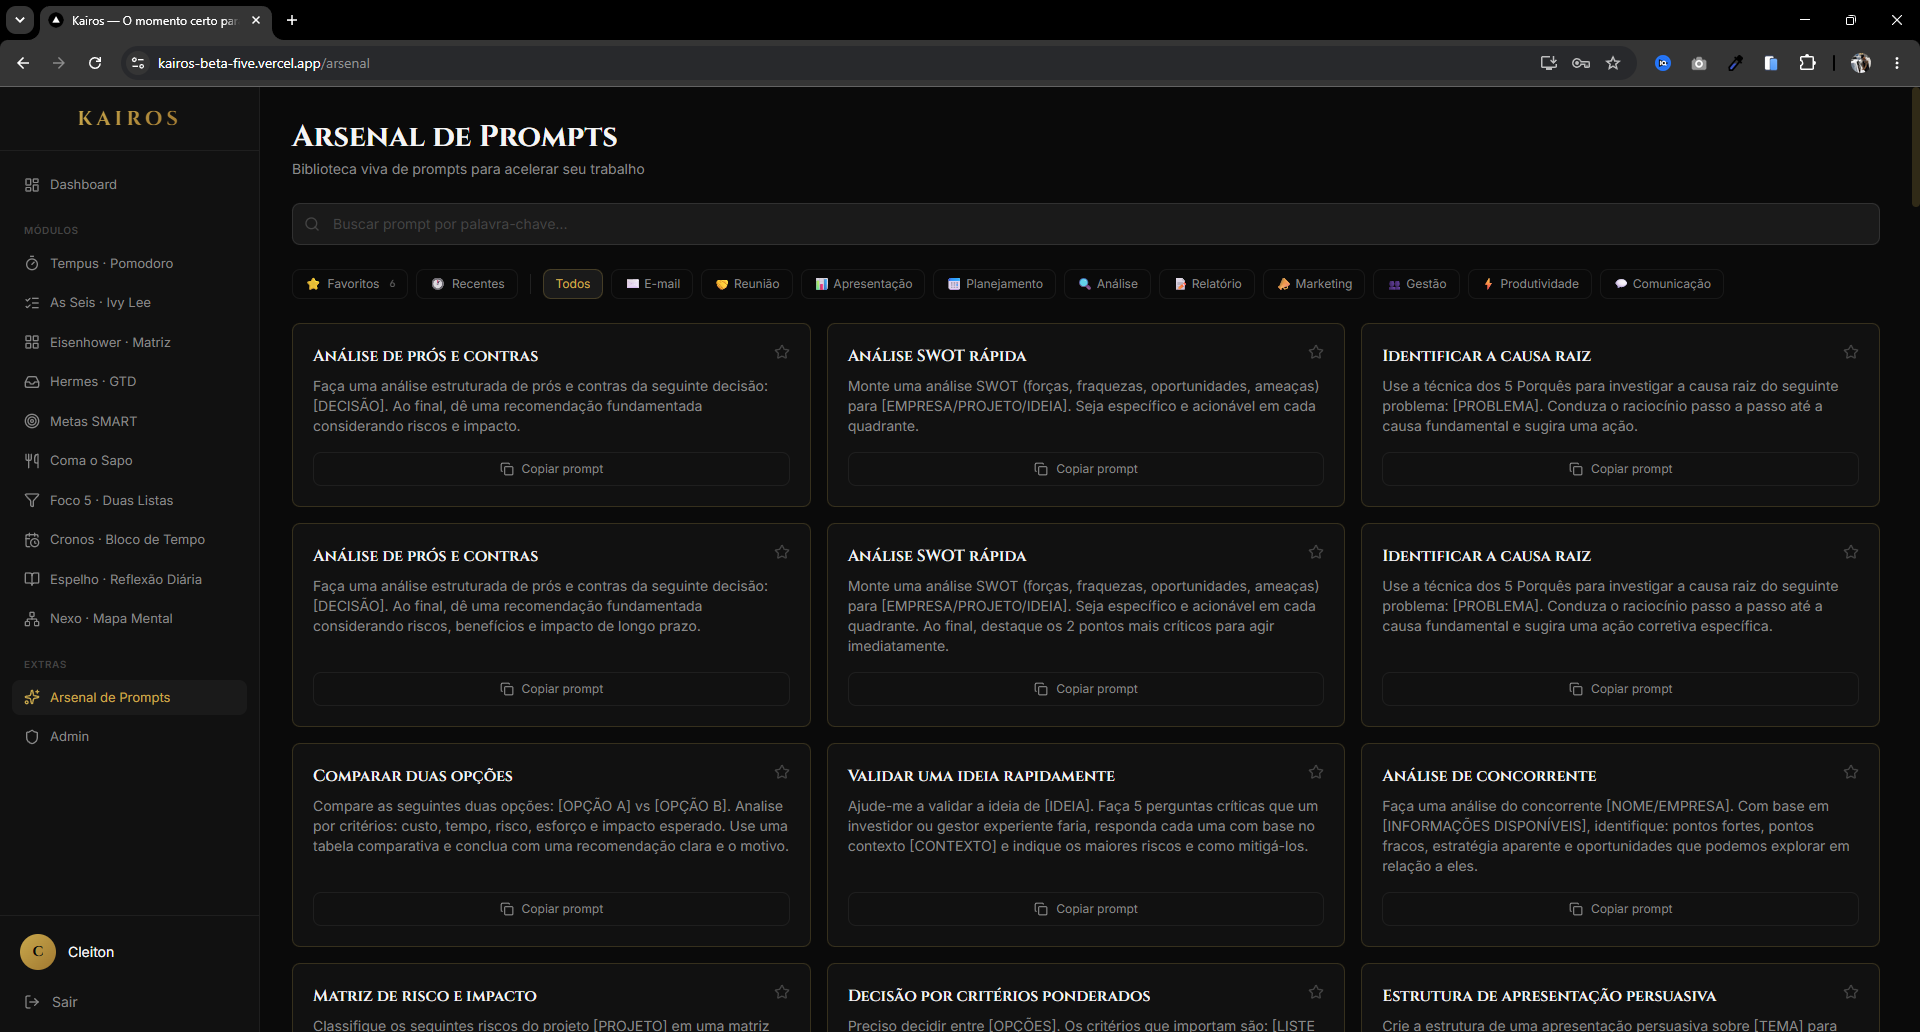Open a new browser tab

point(292,20)
